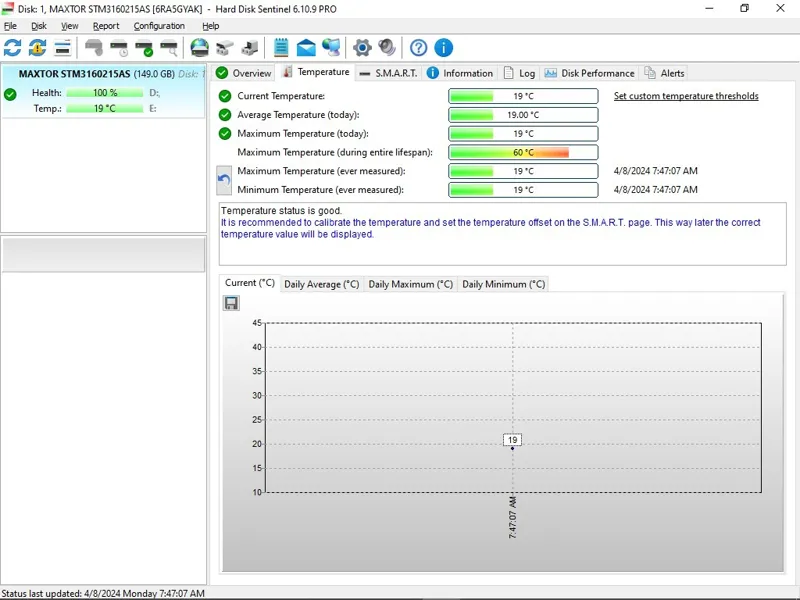
Task: Click the E: drive letter label
Action: pos(153,109)
